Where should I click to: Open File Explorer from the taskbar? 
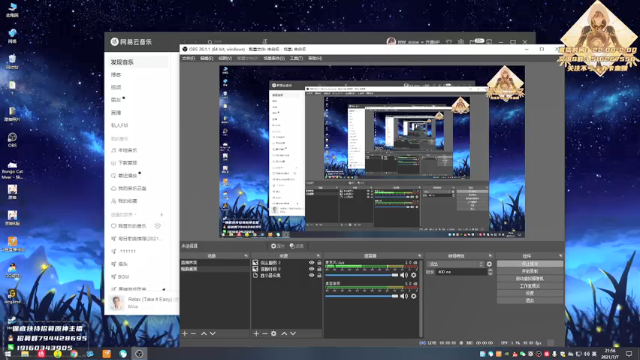coord(25,353)
